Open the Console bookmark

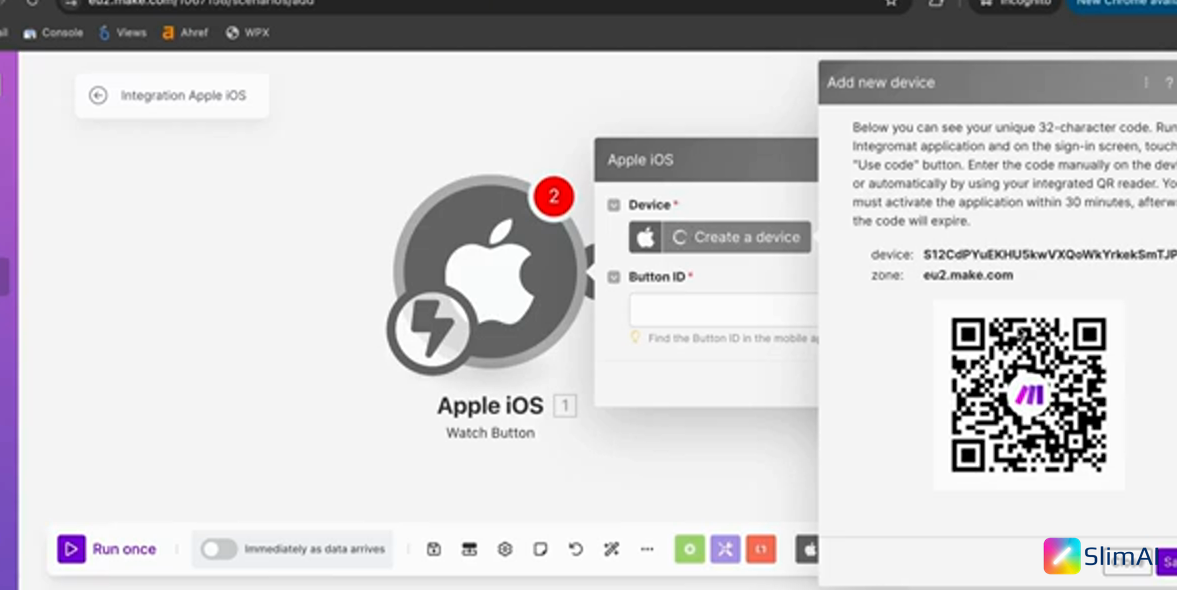(53, 32)
